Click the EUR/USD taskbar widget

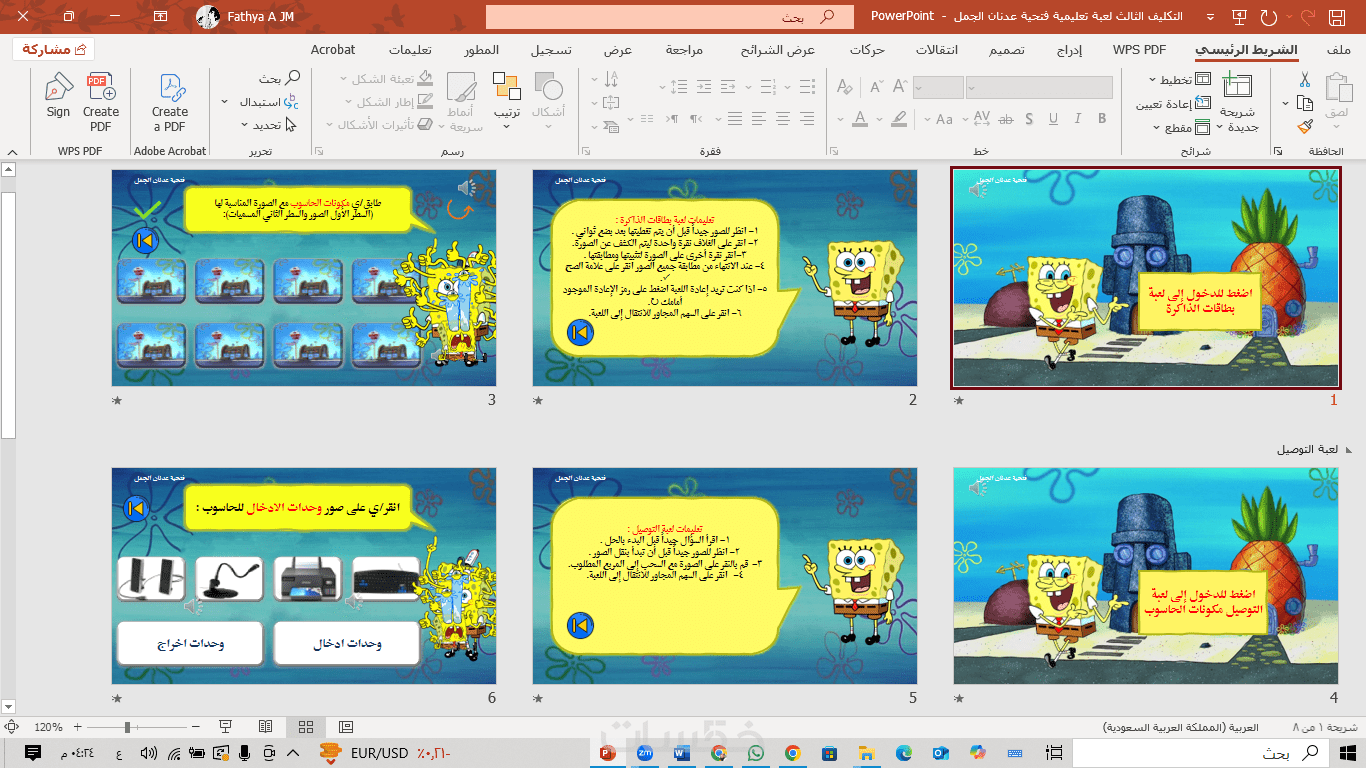coord(384,753)
